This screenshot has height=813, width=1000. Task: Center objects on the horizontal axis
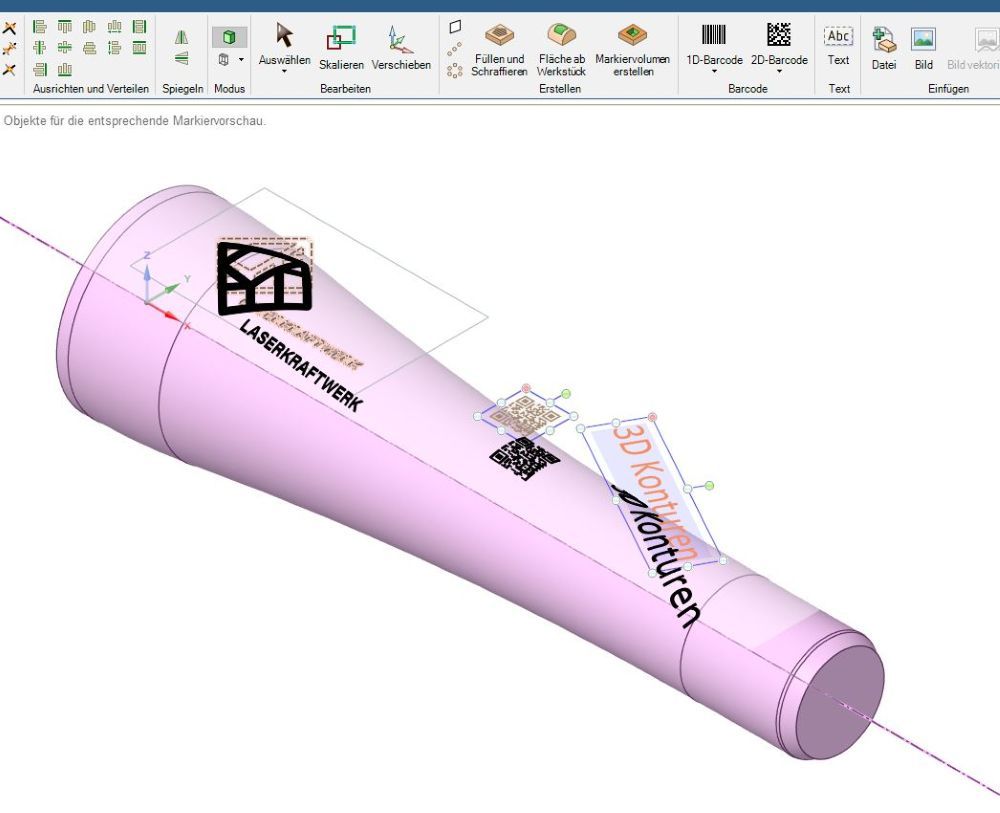point(64,48)
